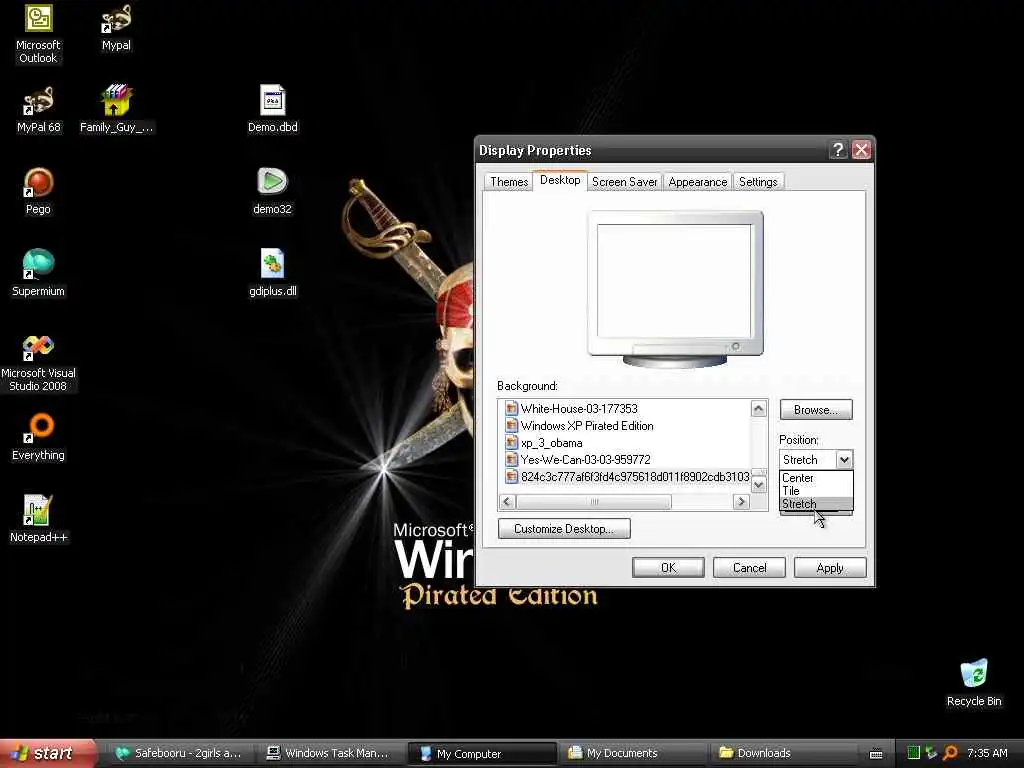Open the Screen Saver tab

coord(624,182)
